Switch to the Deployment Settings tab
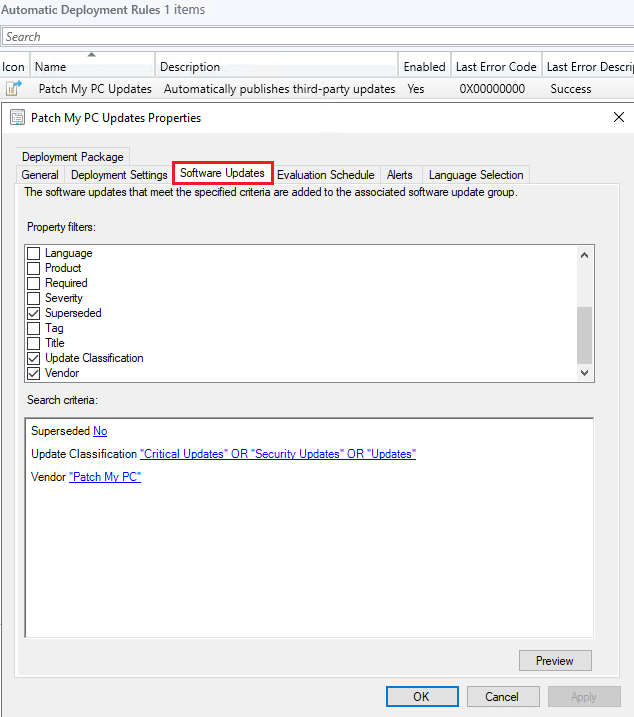634x717 pixels. pos(119,175)
